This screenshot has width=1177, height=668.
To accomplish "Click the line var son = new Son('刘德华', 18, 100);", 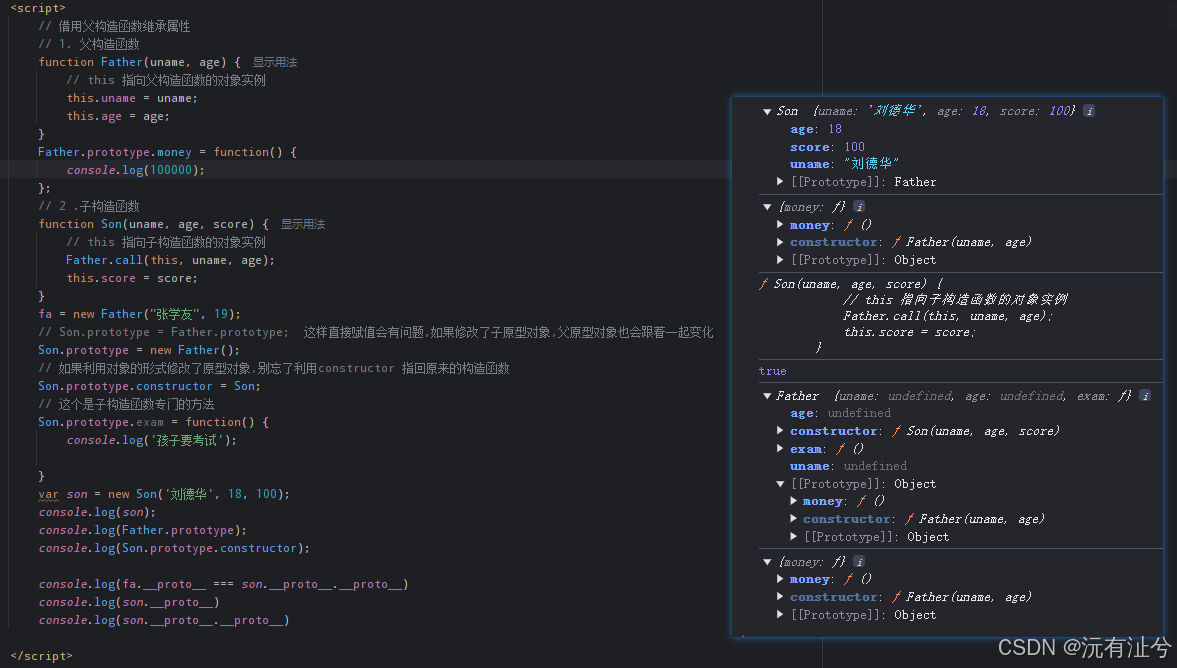I will 164,494.
